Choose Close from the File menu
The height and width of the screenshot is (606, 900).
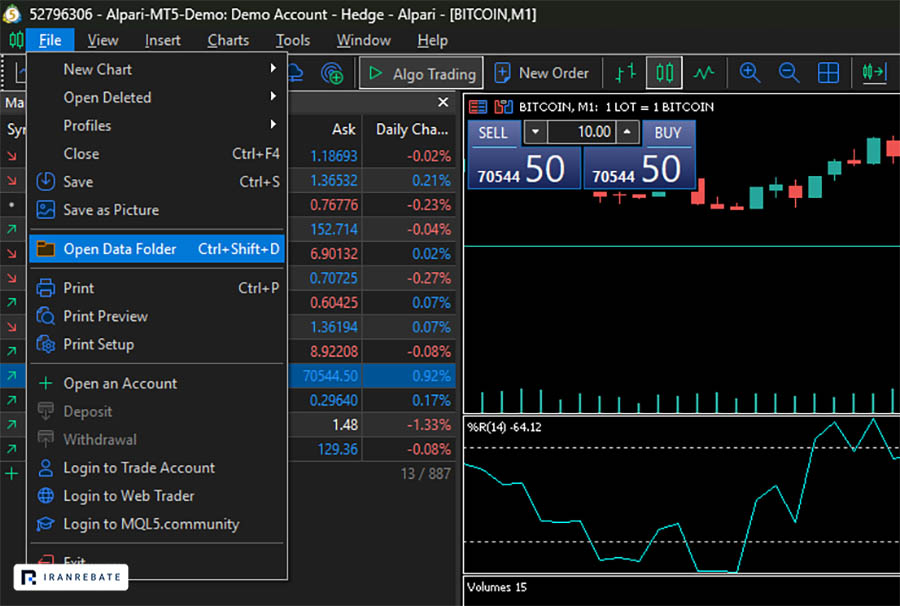156,153
